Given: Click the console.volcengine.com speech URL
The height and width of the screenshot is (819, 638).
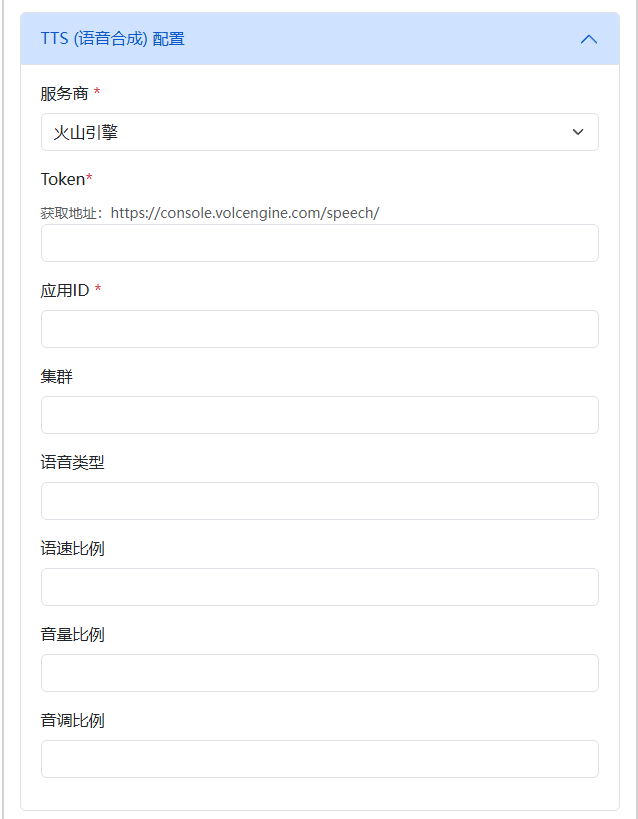Looking at the screenshot, I should pos(245,213).
